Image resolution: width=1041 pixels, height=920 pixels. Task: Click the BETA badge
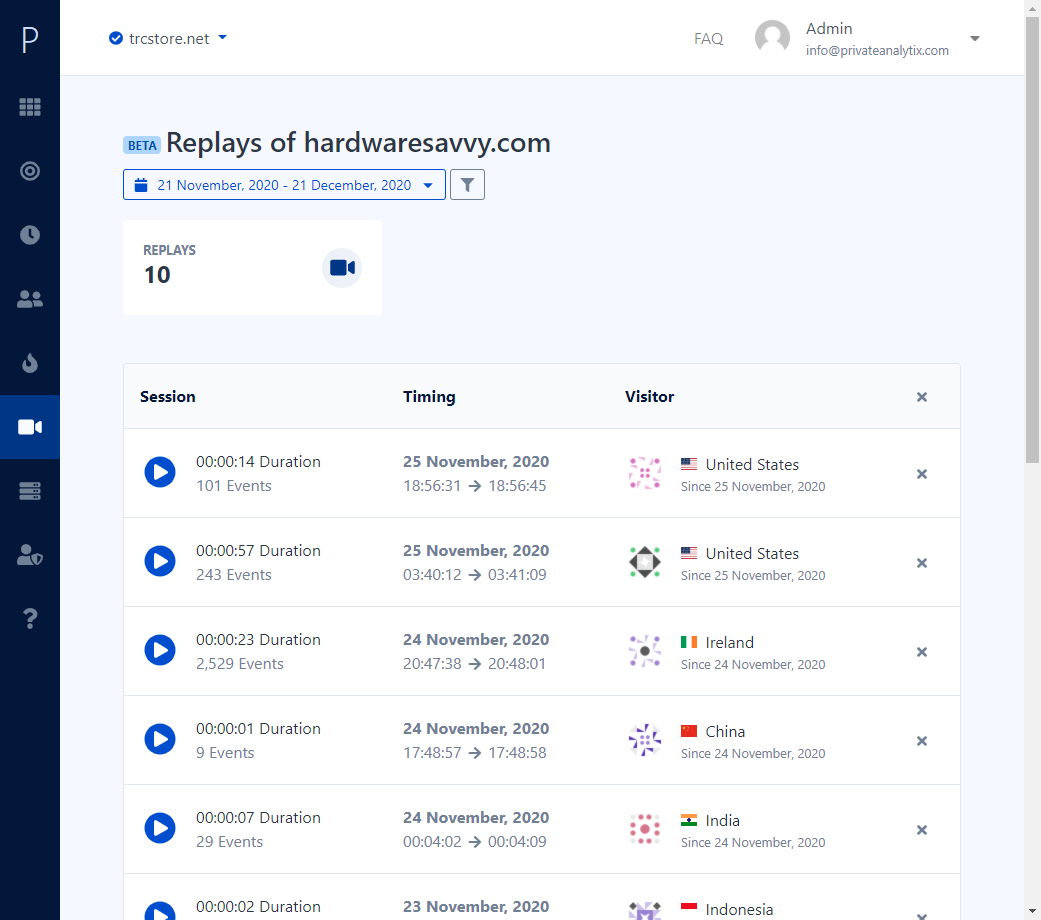142,145
